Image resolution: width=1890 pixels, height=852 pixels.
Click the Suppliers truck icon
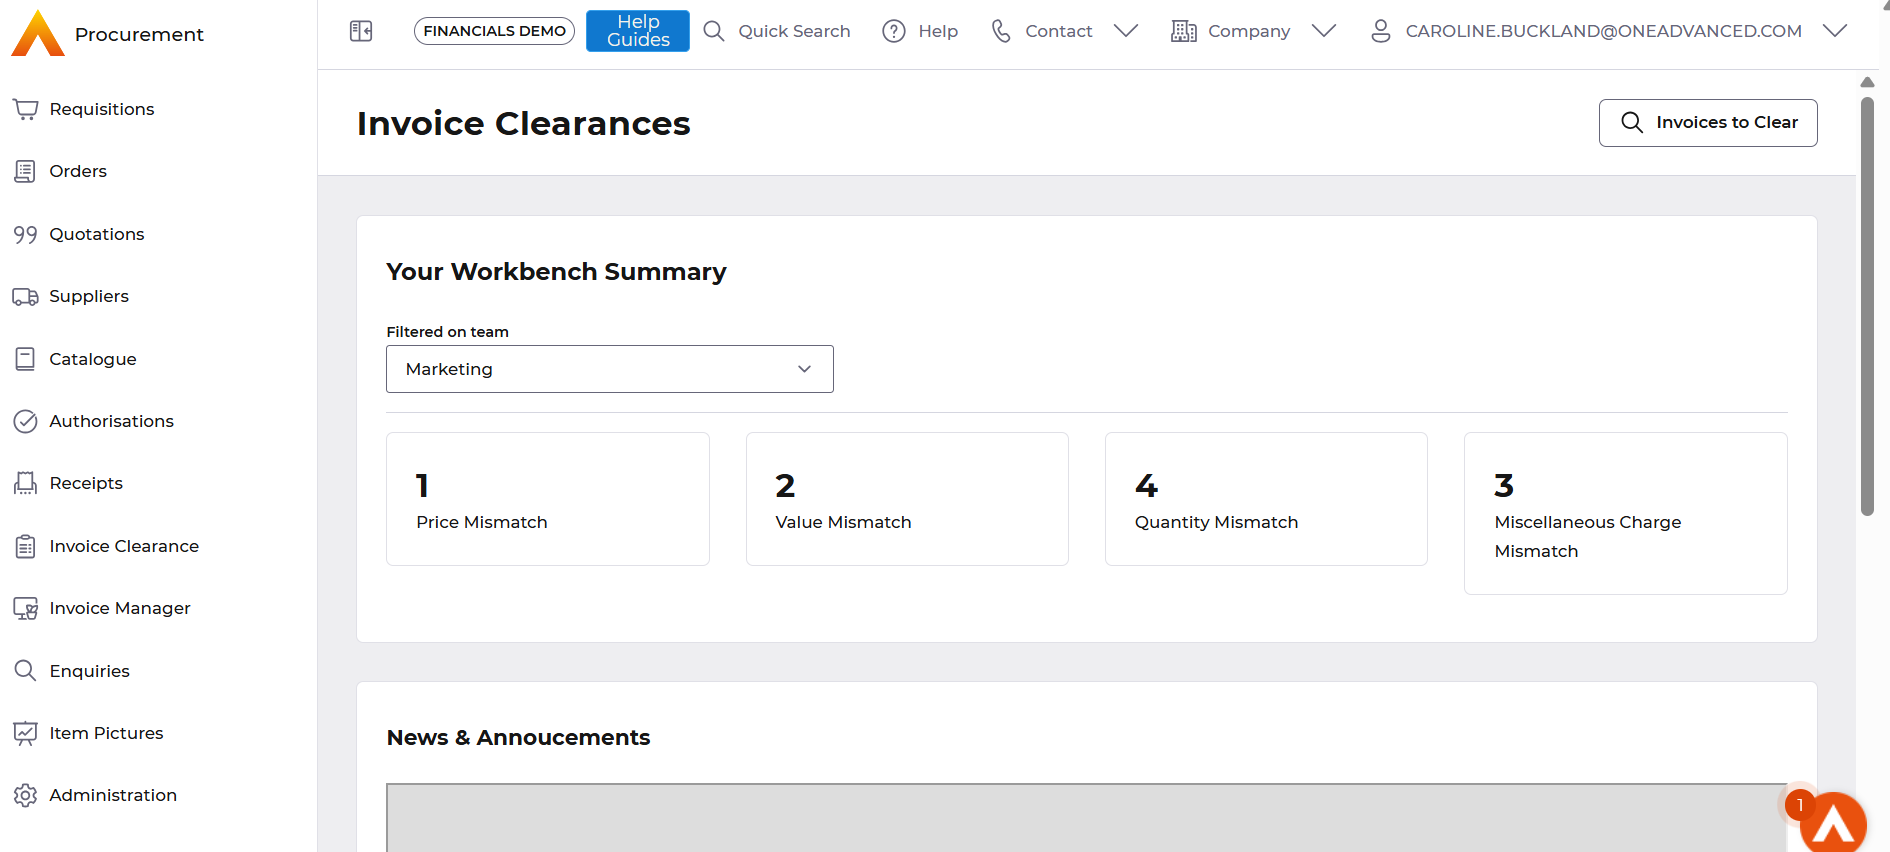coord(25,296)
